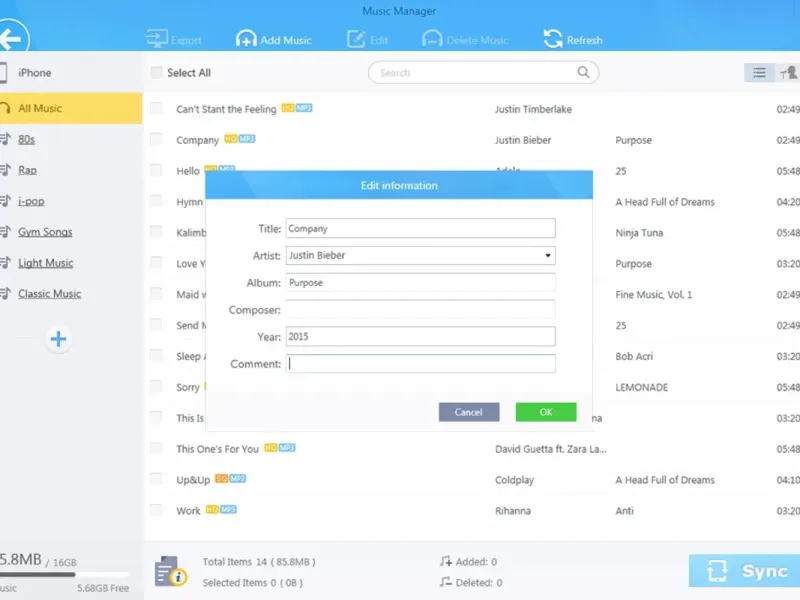Click the Classic Music playlist icon
Image resolution: width=800 pixels, height=600 pixels.
5,293
